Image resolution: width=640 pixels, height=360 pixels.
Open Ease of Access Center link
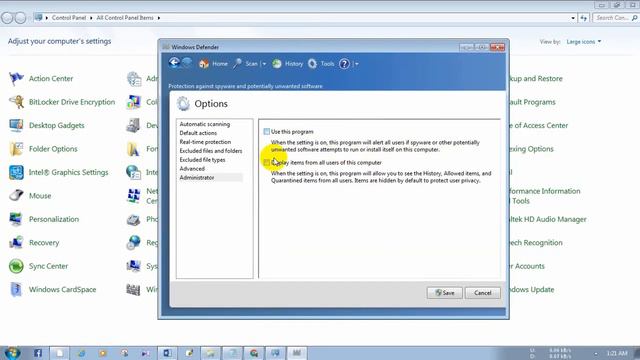pos(539,125)
